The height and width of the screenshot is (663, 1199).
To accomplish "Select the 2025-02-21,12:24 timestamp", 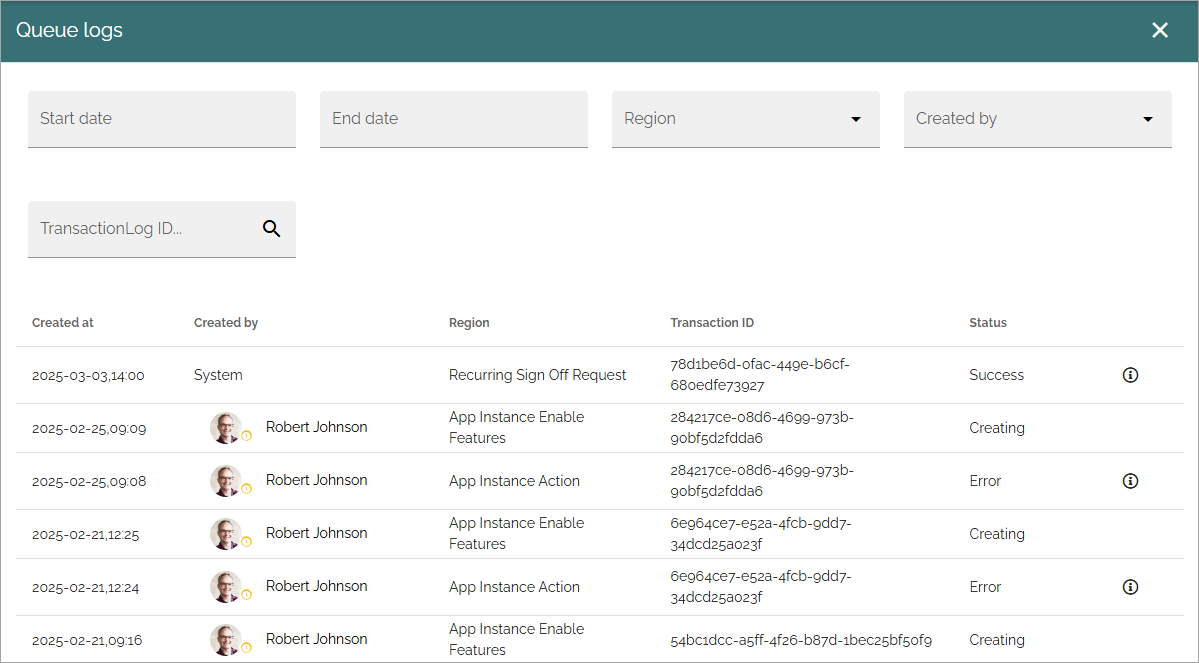I will click(86, 587).
